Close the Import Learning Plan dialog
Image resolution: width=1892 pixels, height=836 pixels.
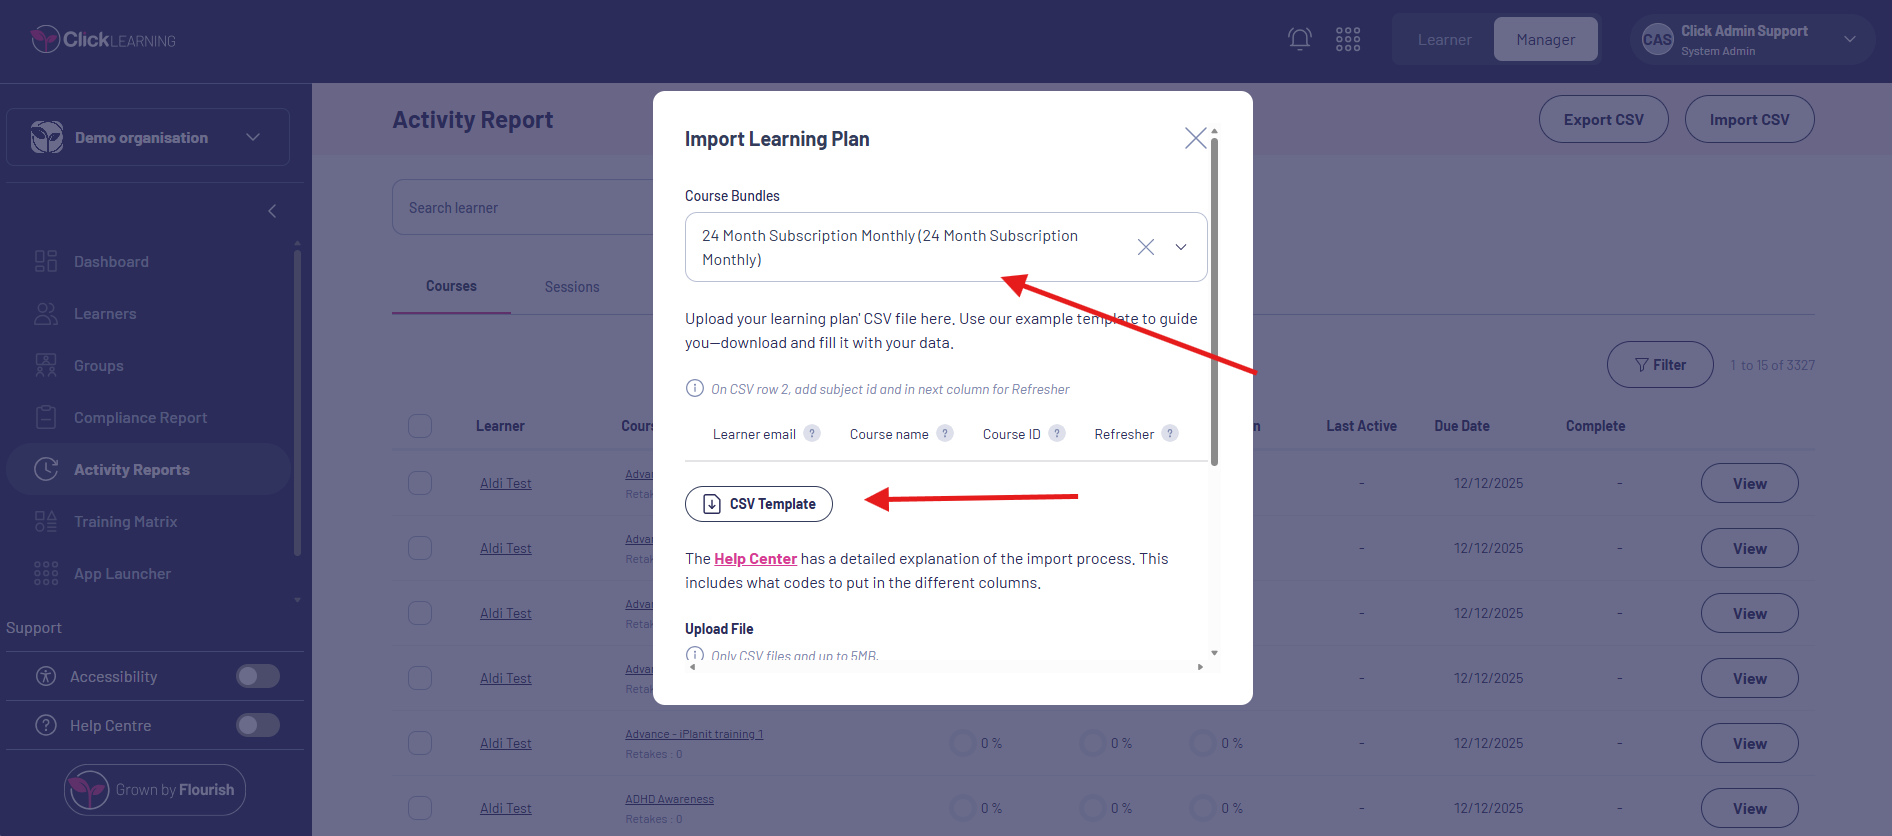point(1195,138)
